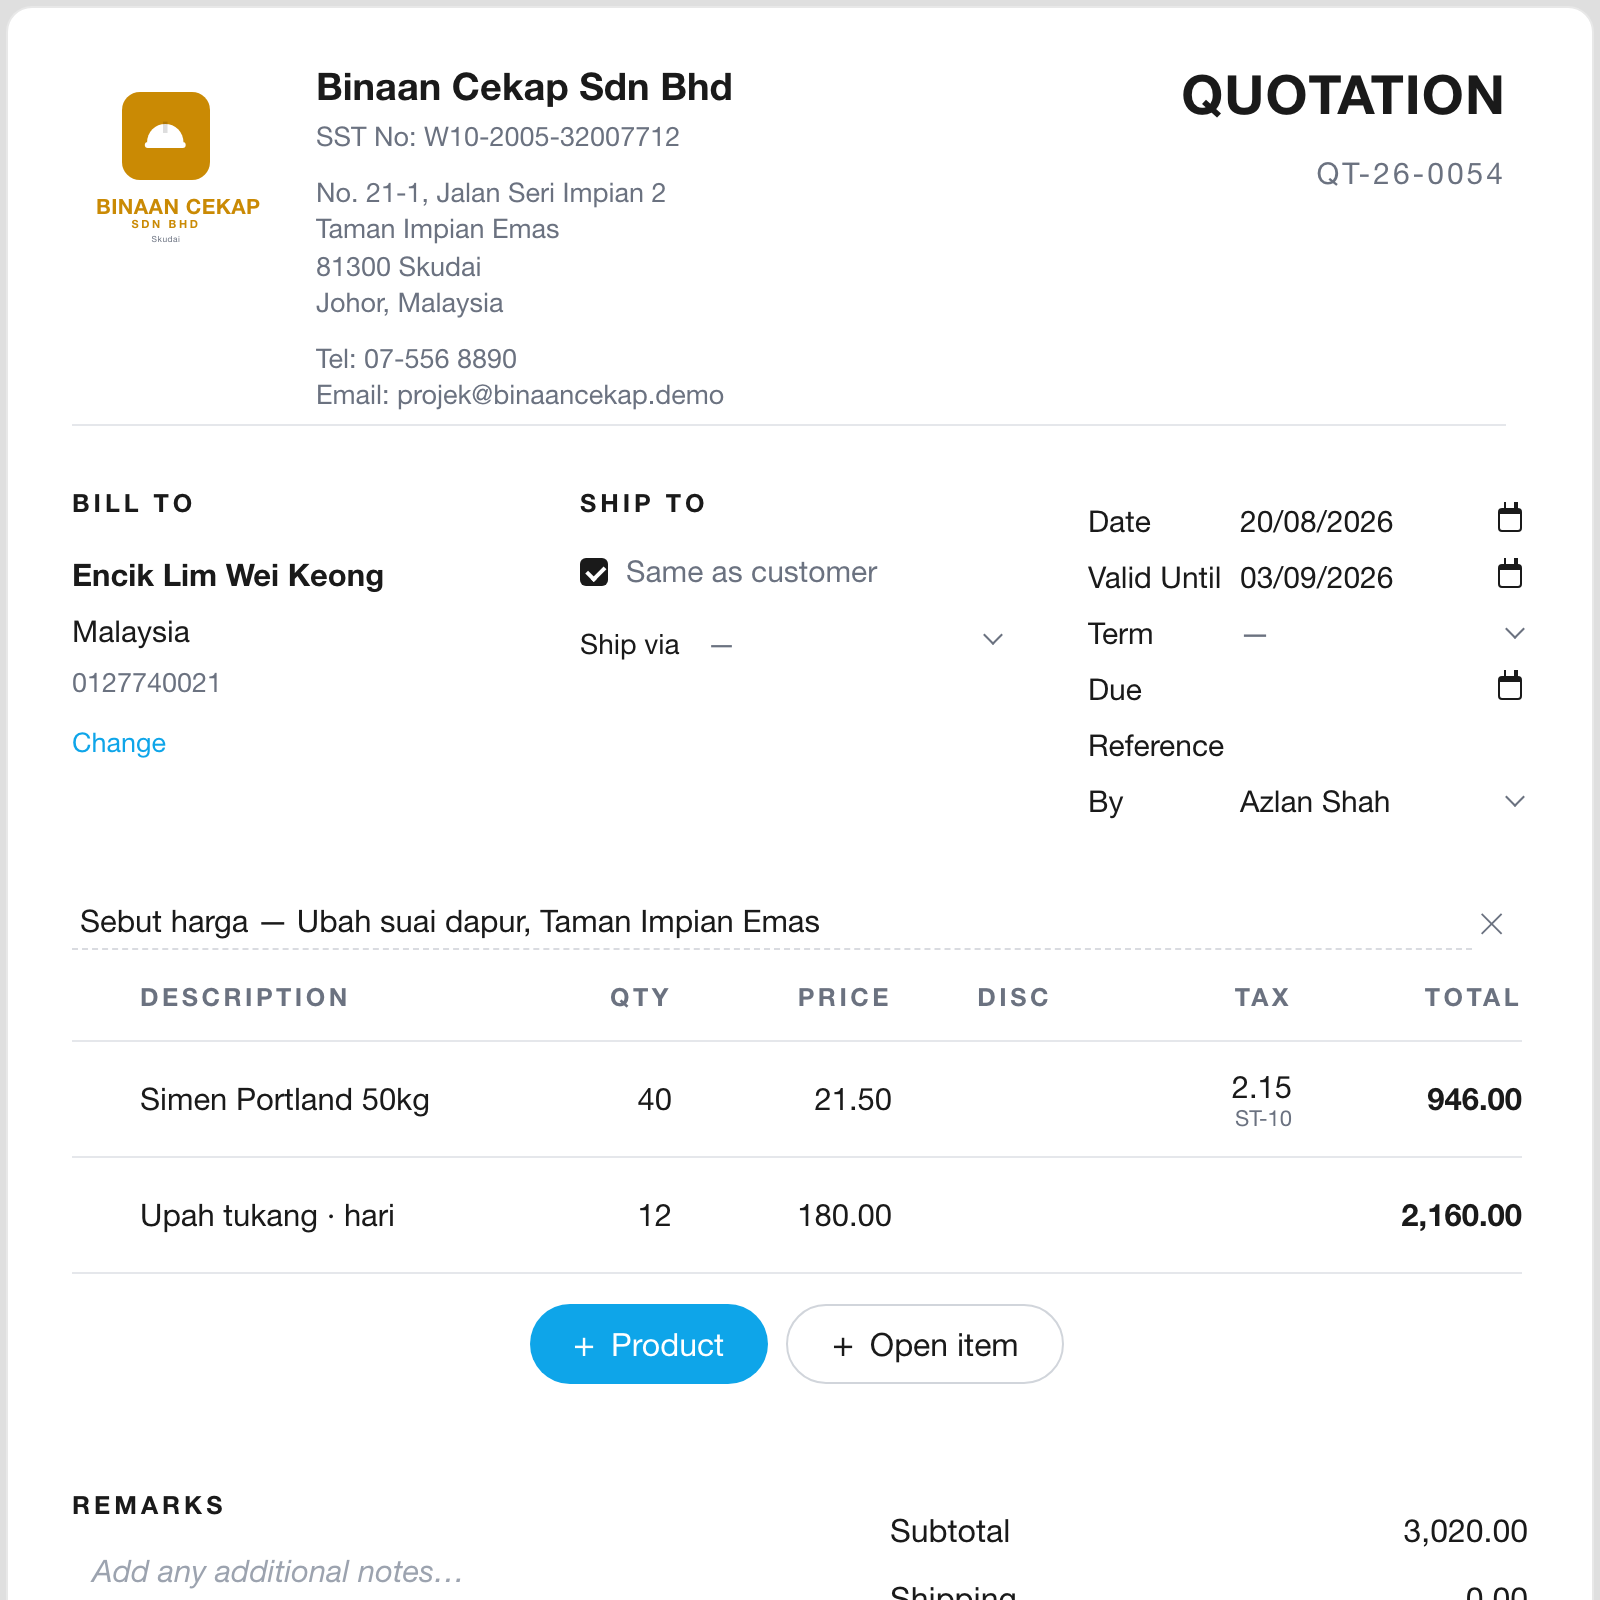Viewport: 1600px width, 1600px height.
Task: Add a line with the Product button
Action: click(649, 1344)
